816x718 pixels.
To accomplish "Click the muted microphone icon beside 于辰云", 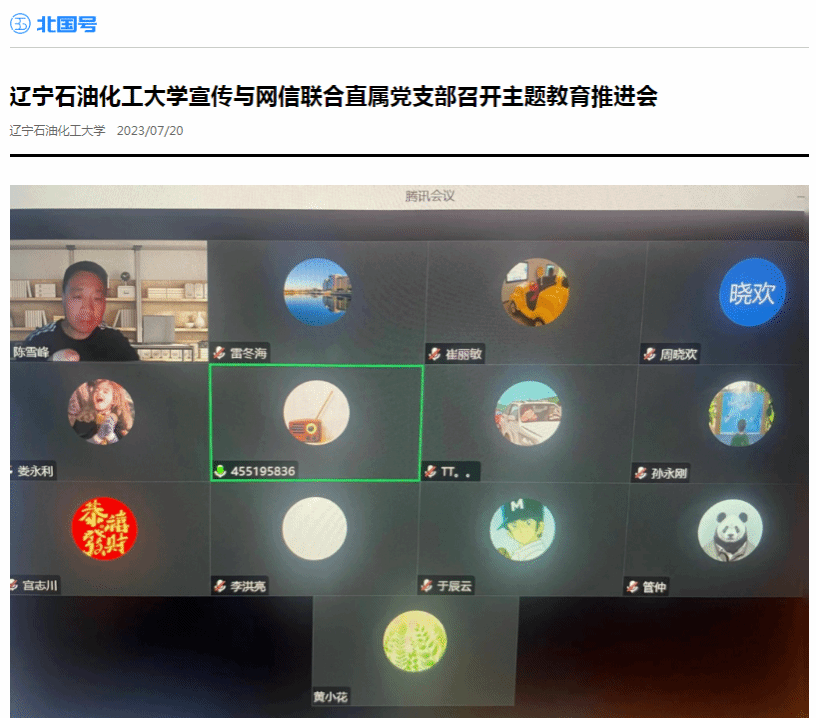I will point(428,586).
